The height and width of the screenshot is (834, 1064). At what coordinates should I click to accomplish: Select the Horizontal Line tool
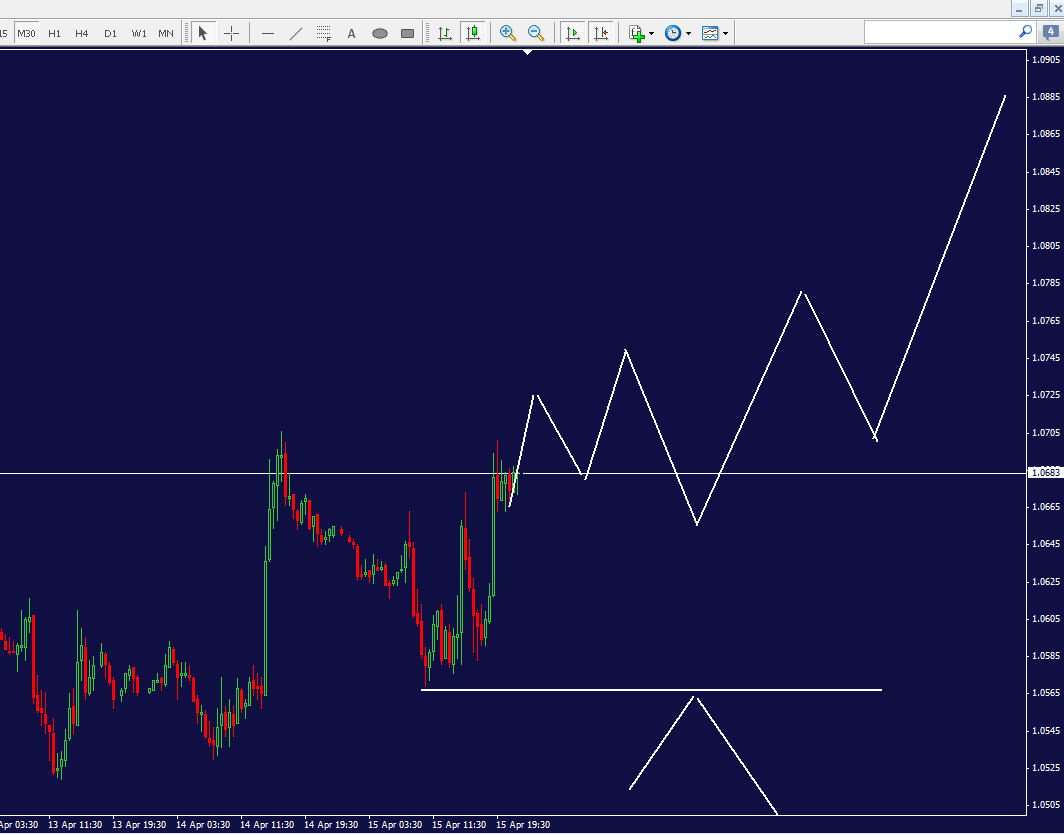coord(267,33)
